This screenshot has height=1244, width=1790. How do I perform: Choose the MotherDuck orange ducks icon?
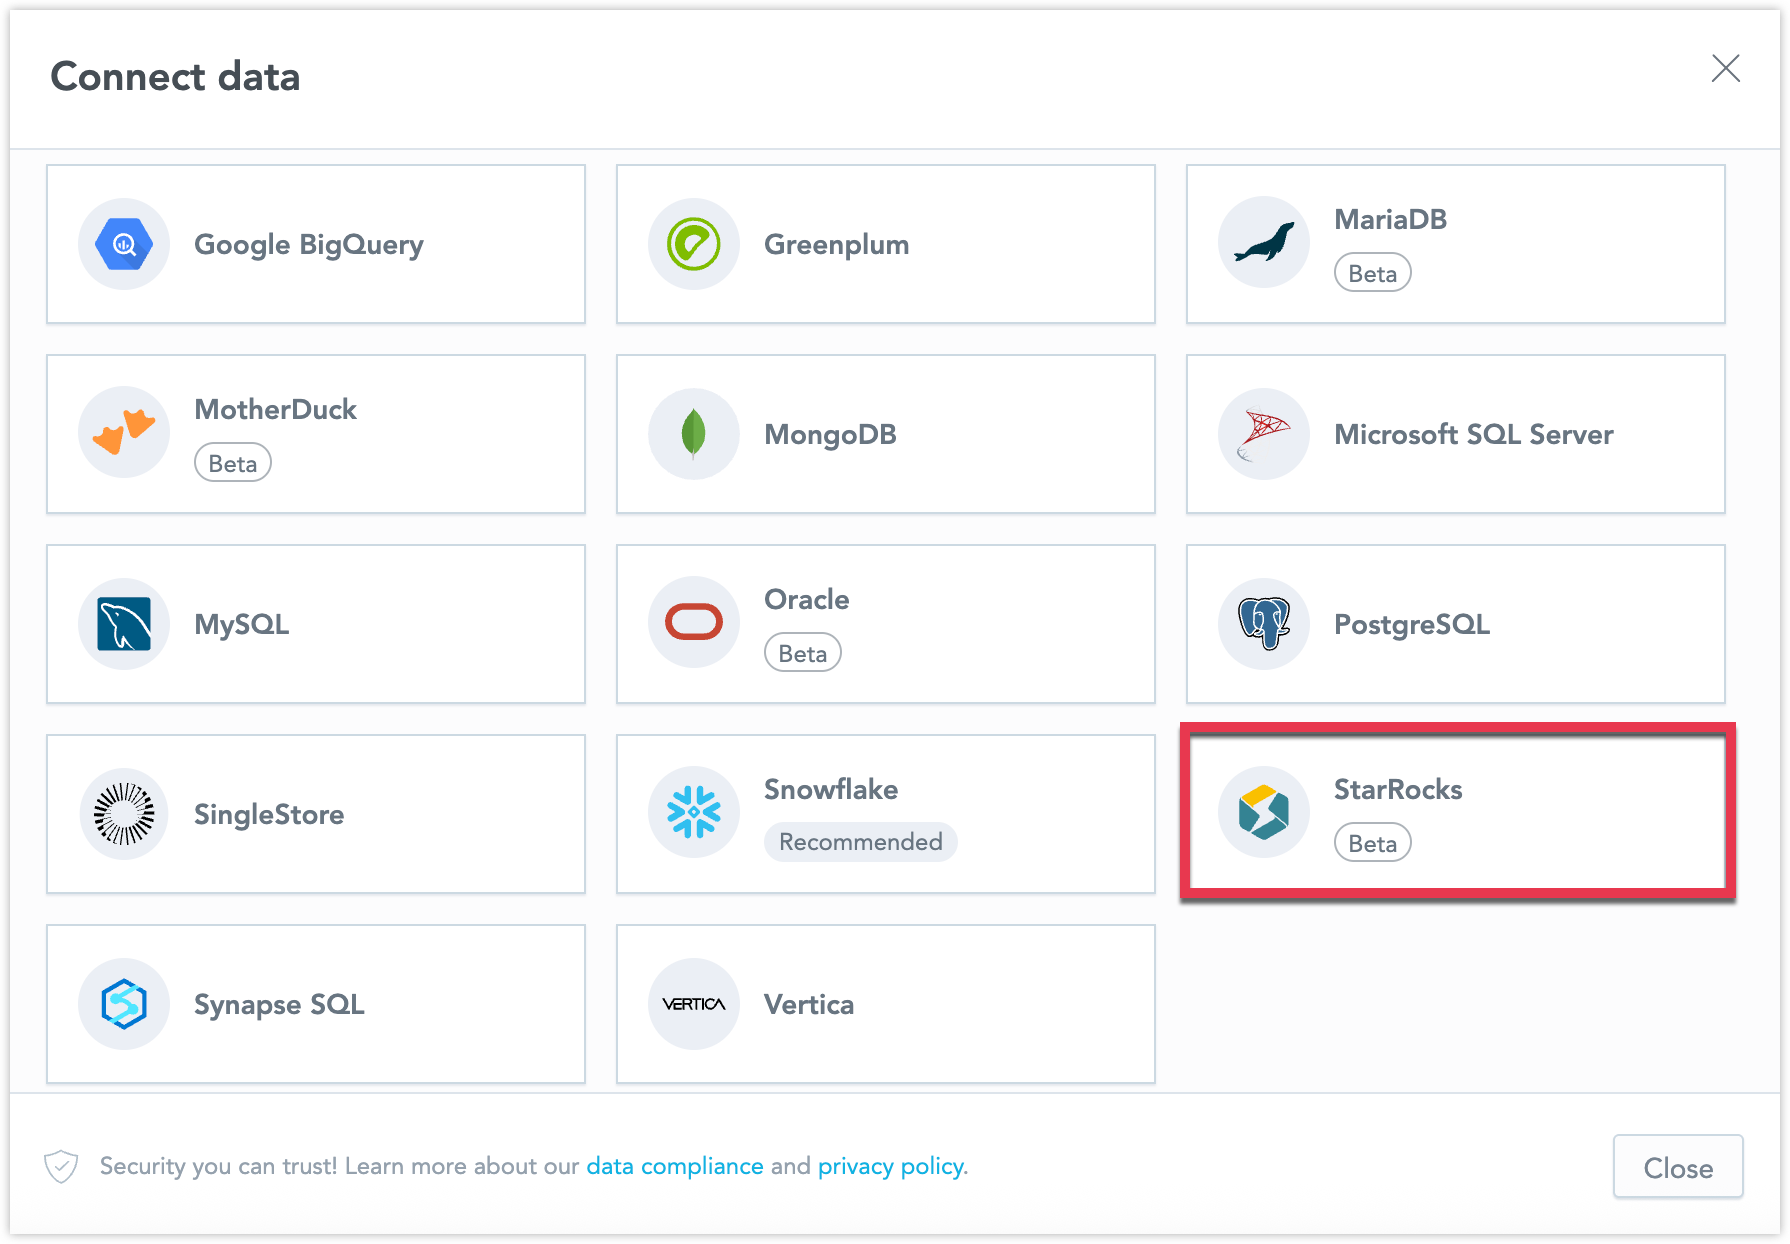(x=124, y=434)
